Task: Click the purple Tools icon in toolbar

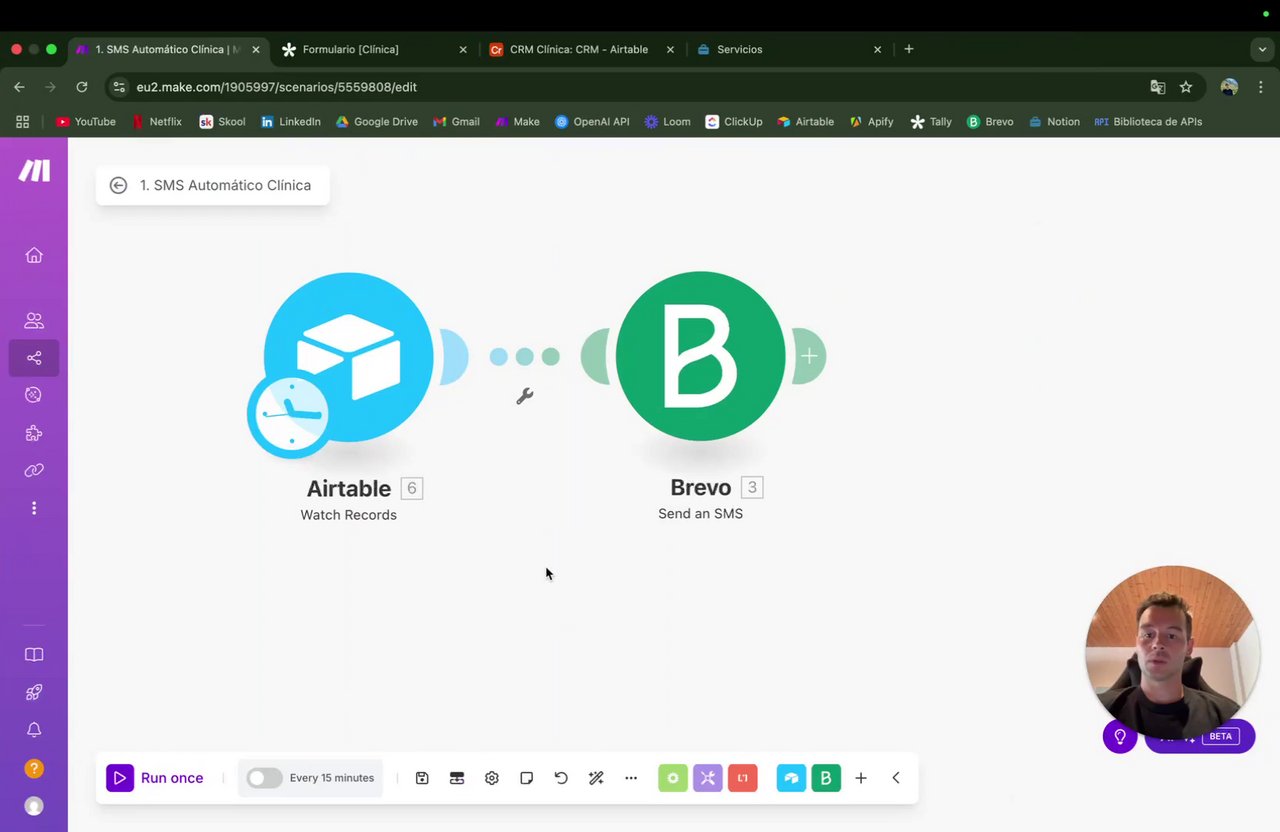Action: [708, 778]
